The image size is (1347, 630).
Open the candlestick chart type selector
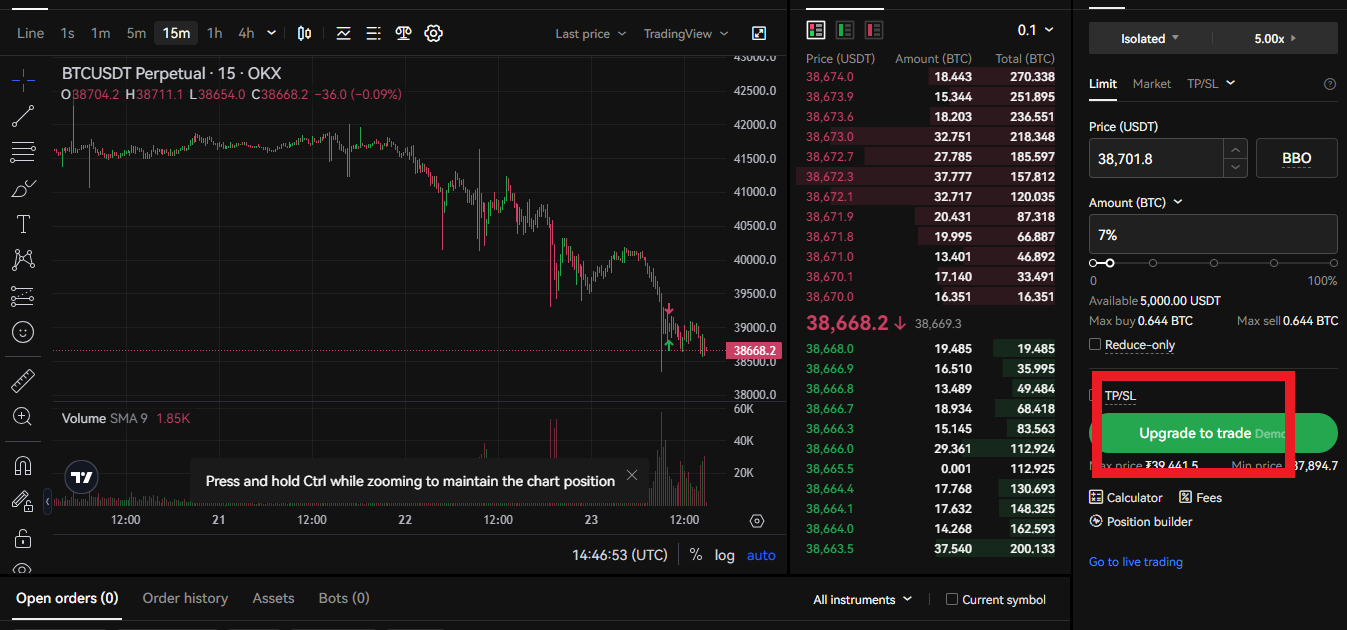(305, 33)
